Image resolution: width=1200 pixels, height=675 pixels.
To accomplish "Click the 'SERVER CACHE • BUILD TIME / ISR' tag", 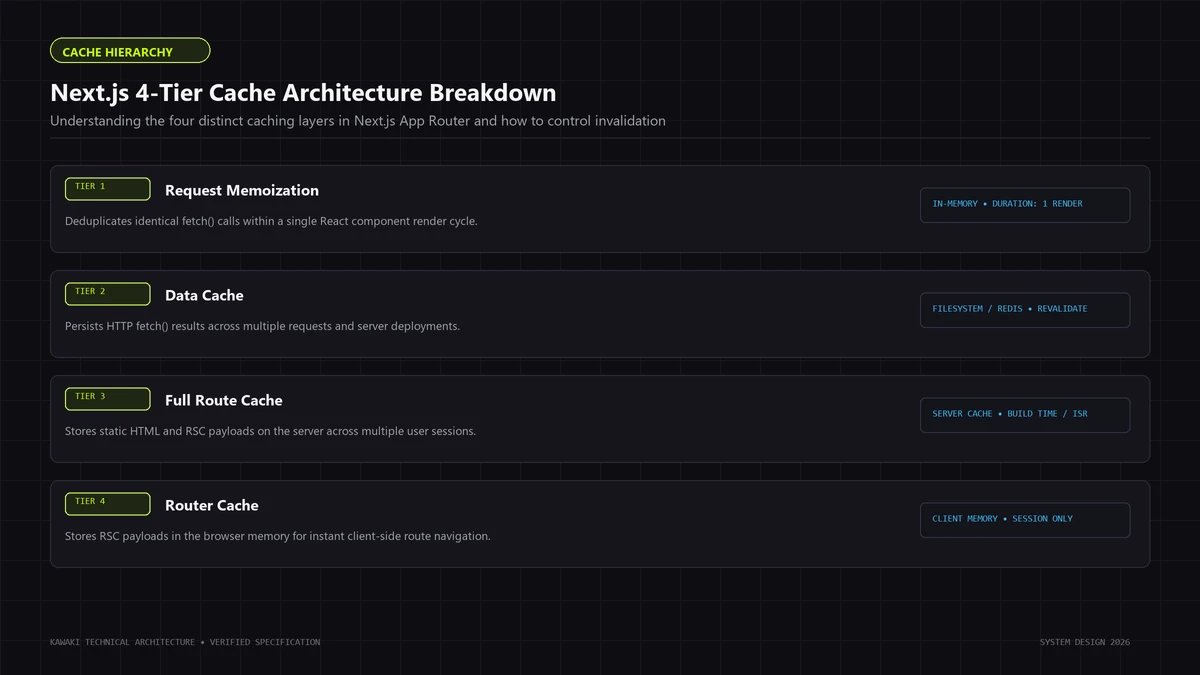I will [1025, 415].
